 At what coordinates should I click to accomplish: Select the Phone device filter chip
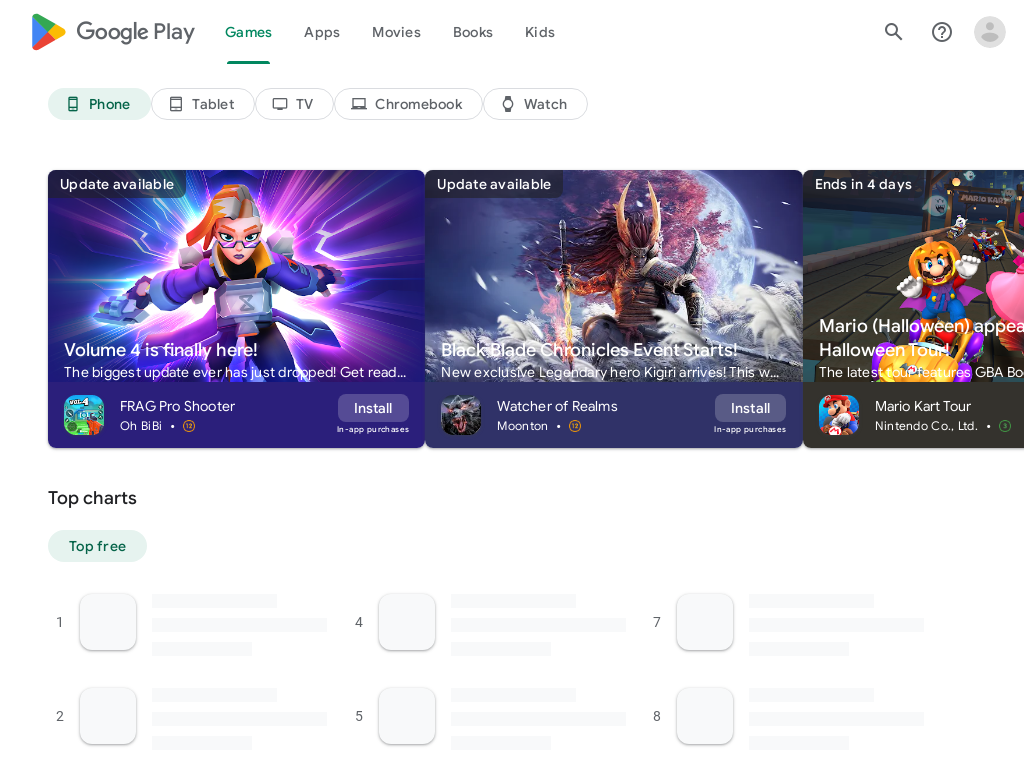point(99,104)
